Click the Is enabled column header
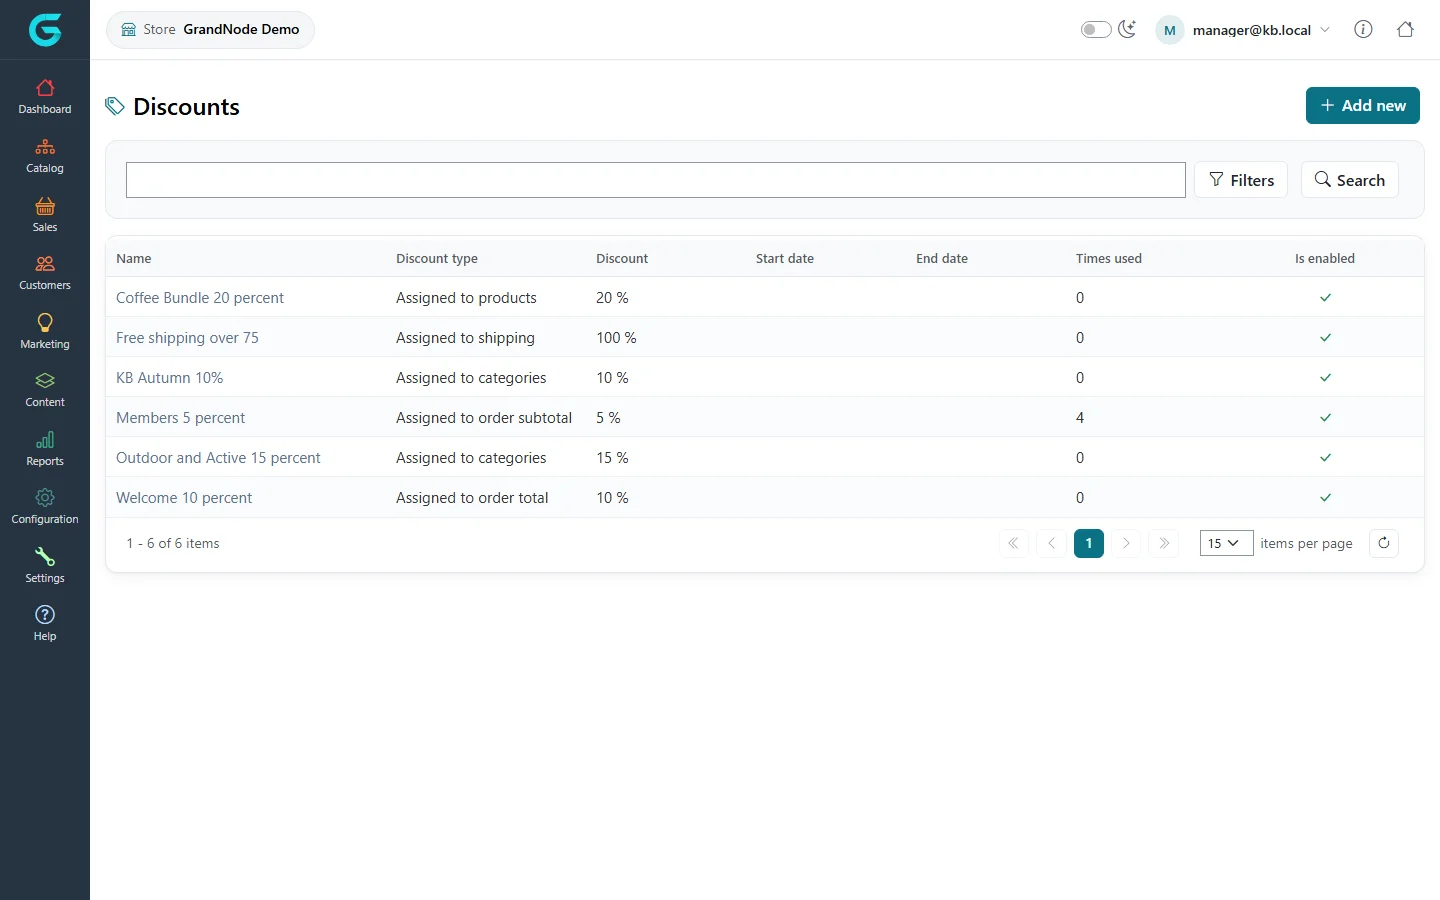Viewport: 1440px width, 900px height. point(1325,258)
